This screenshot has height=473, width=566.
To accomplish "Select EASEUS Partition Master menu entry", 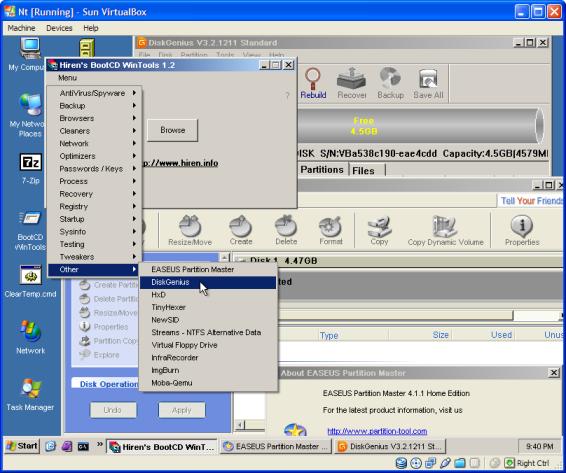I will tap(208, 270).
